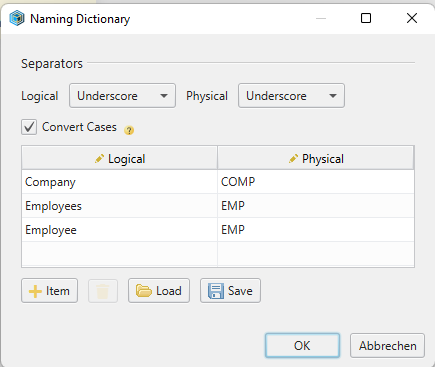The width and height of the screenshot is (435, 367).
Task: Select the EMP cell in Employees row
Action: pyautogui.click(x=316, y=206)
